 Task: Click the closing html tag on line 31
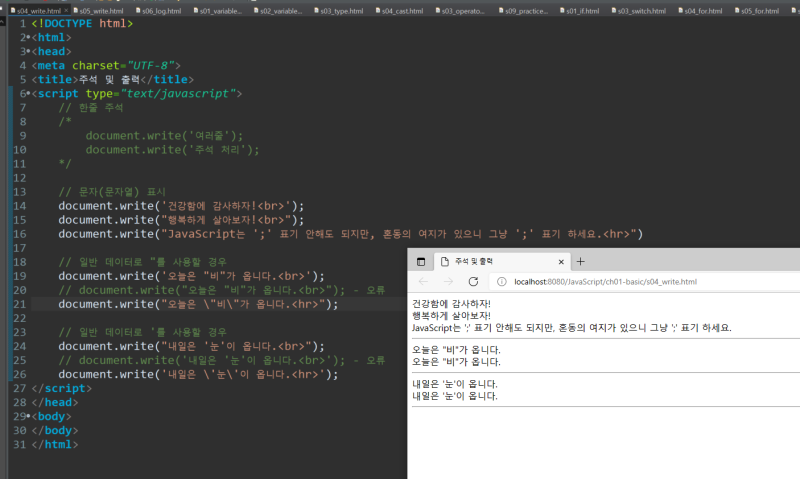55,444
